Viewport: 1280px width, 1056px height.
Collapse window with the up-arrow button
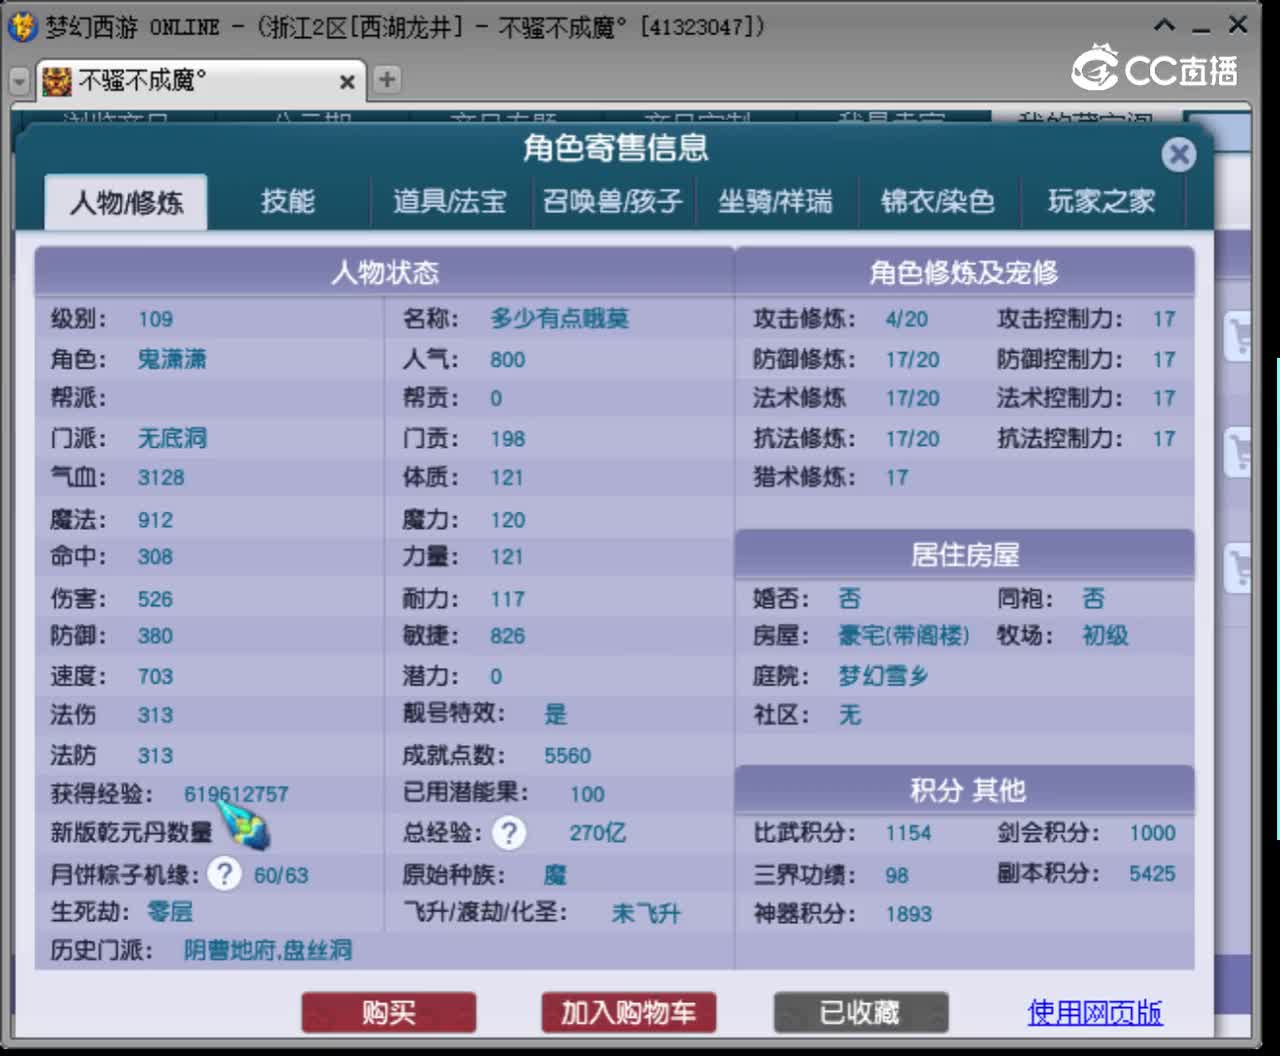tap(1165, 25)
